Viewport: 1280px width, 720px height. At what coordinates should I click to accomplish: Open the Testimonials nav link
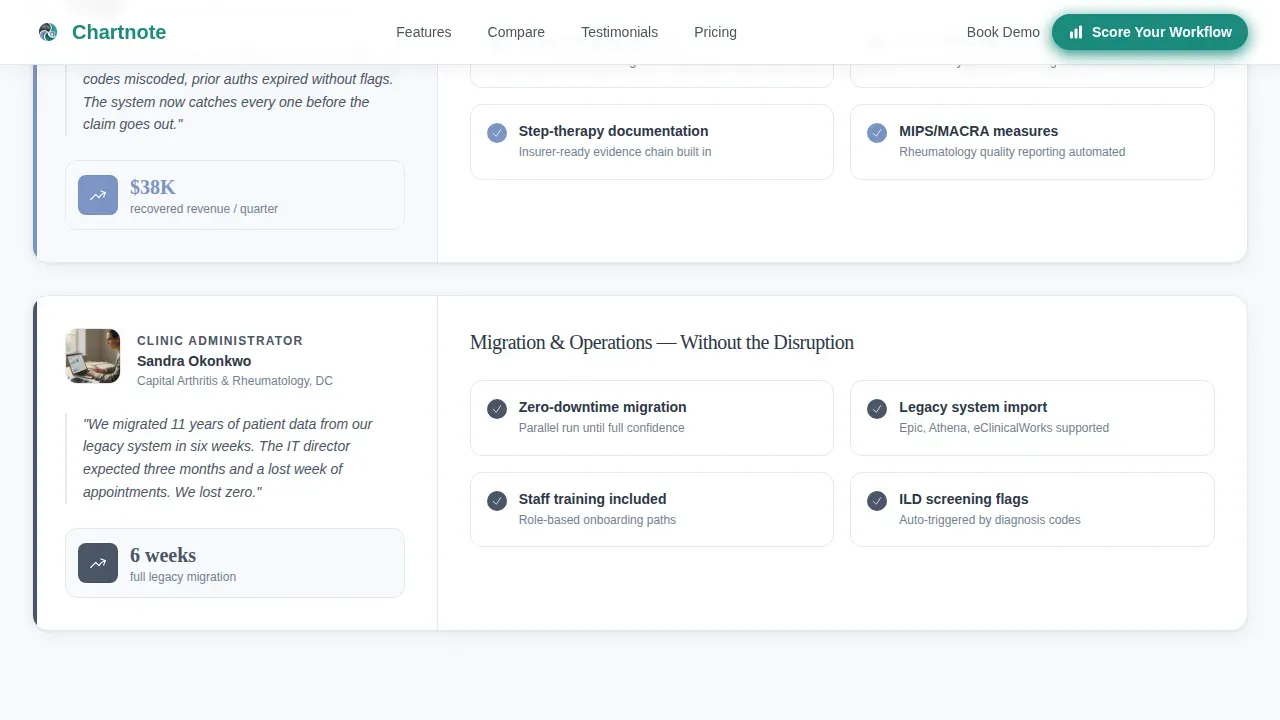pyautogui.click(x=619, y=32)
